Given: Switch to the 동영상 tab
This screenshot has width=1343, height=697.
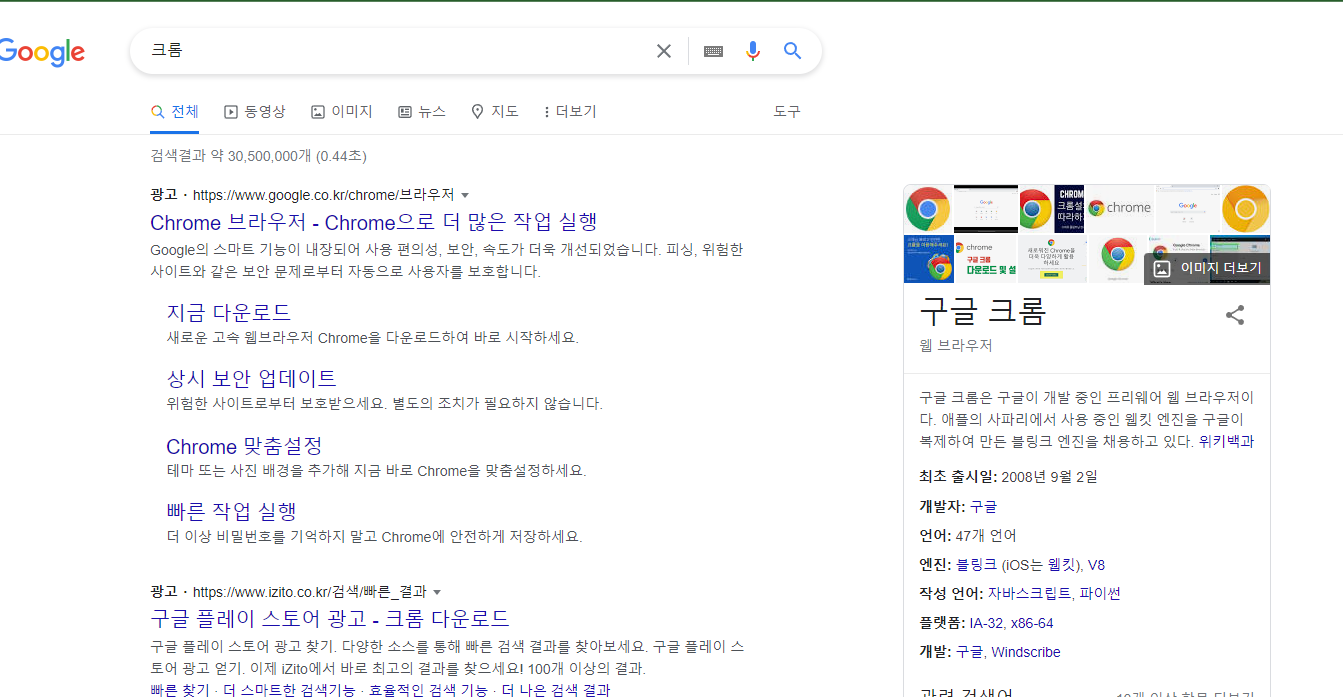Looking at the screenshot, I should tap(255, 112).
